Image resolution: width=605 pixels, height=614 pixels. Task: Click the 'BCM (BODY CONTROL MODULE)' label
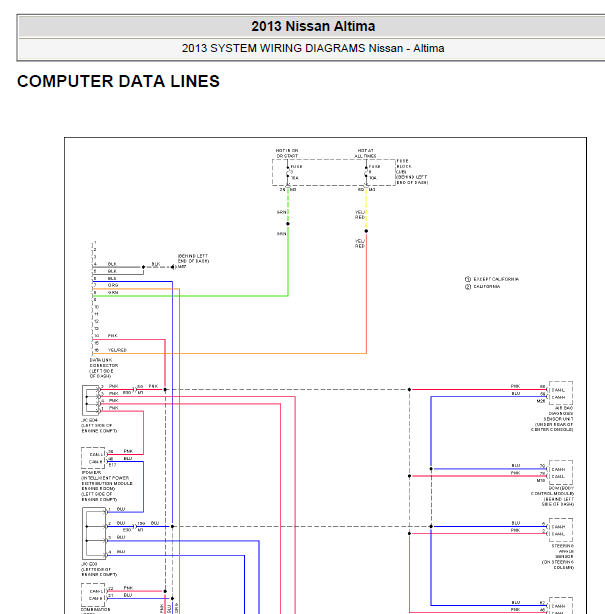[x=552, y=496]
